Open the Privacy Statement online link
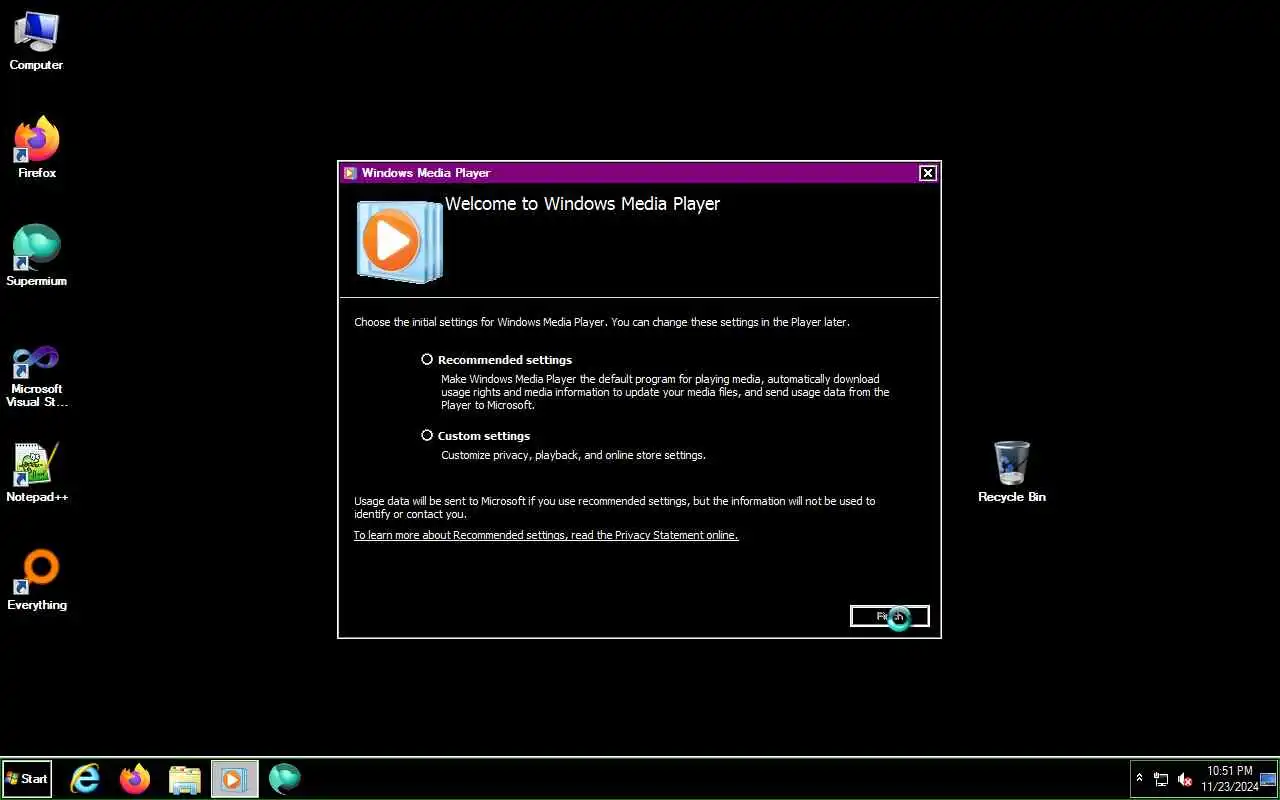The width and height of the screenshot is (1280, 800). (x=546, y=535)
